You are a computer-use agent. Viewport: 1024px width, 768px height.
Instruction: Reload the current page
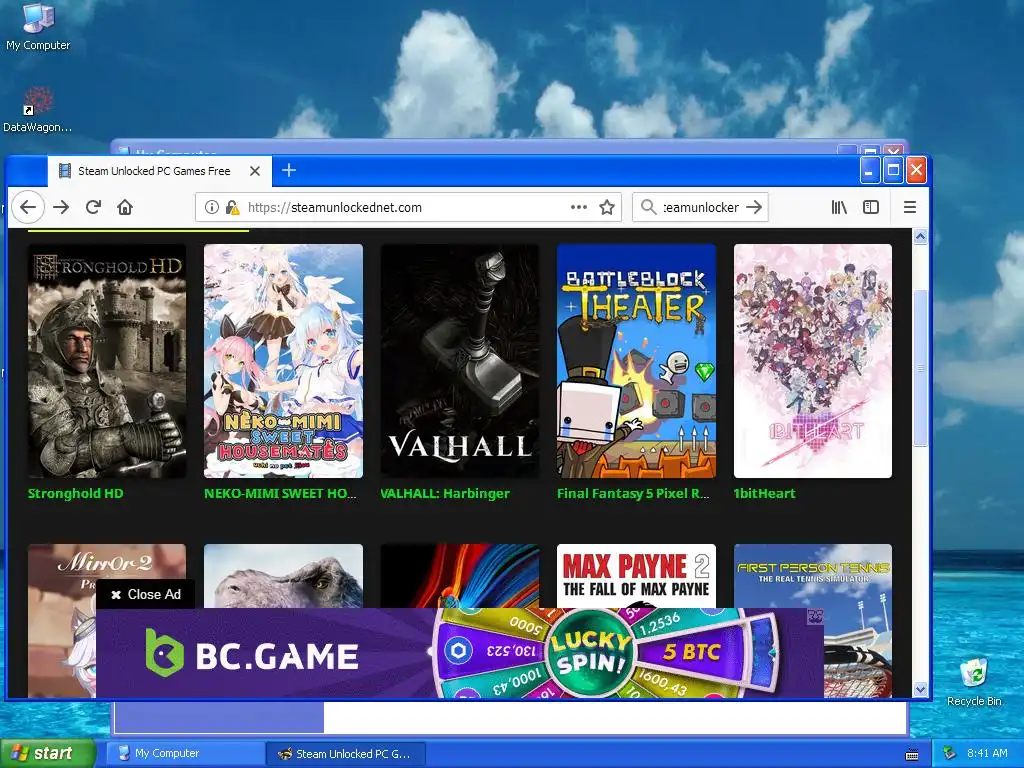pyautogui.click(x=93, y=207)
